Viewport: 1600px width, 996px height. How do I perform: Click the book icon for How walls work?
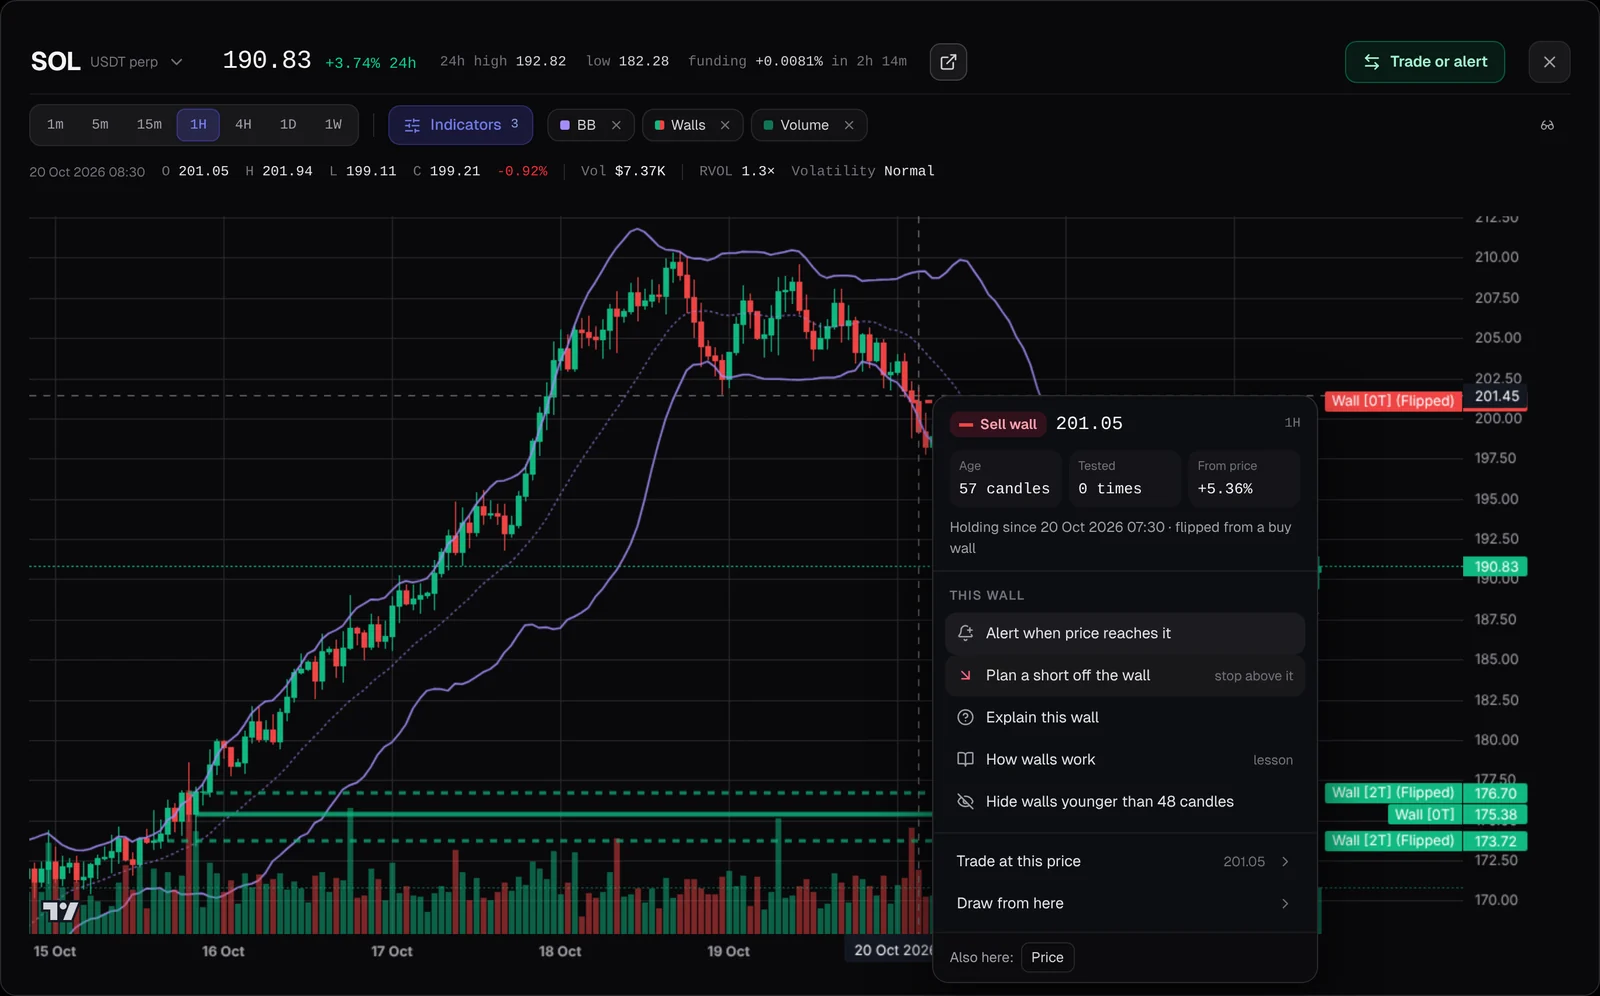click(965, 759)
